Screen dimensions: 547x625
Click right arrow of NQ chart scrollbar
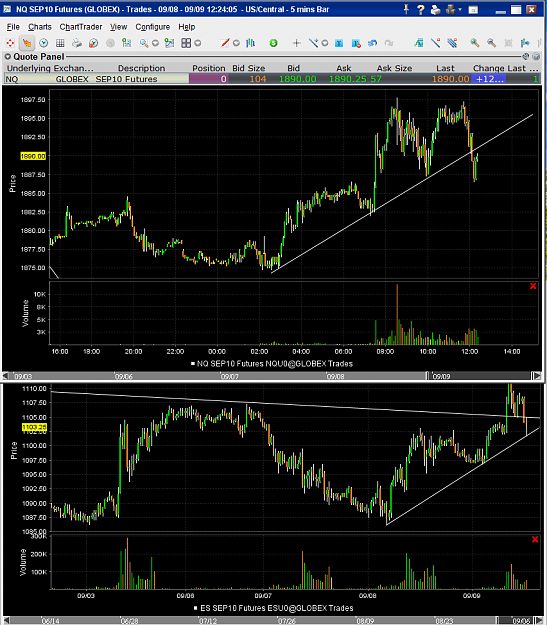pyautogui.click(x=537, y=376)
